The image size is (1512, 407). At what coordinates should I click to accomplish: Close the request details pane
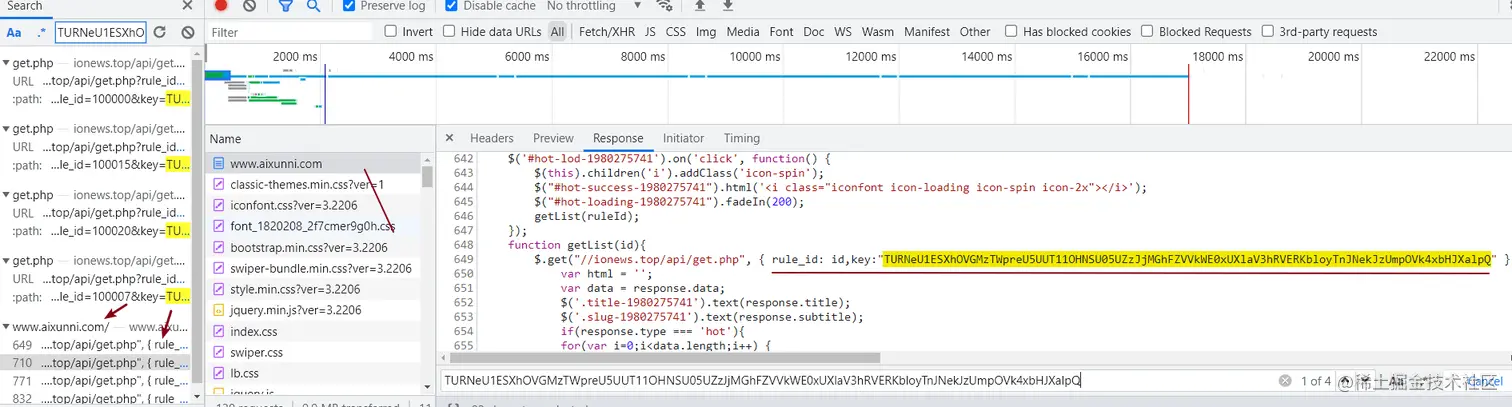449,138
